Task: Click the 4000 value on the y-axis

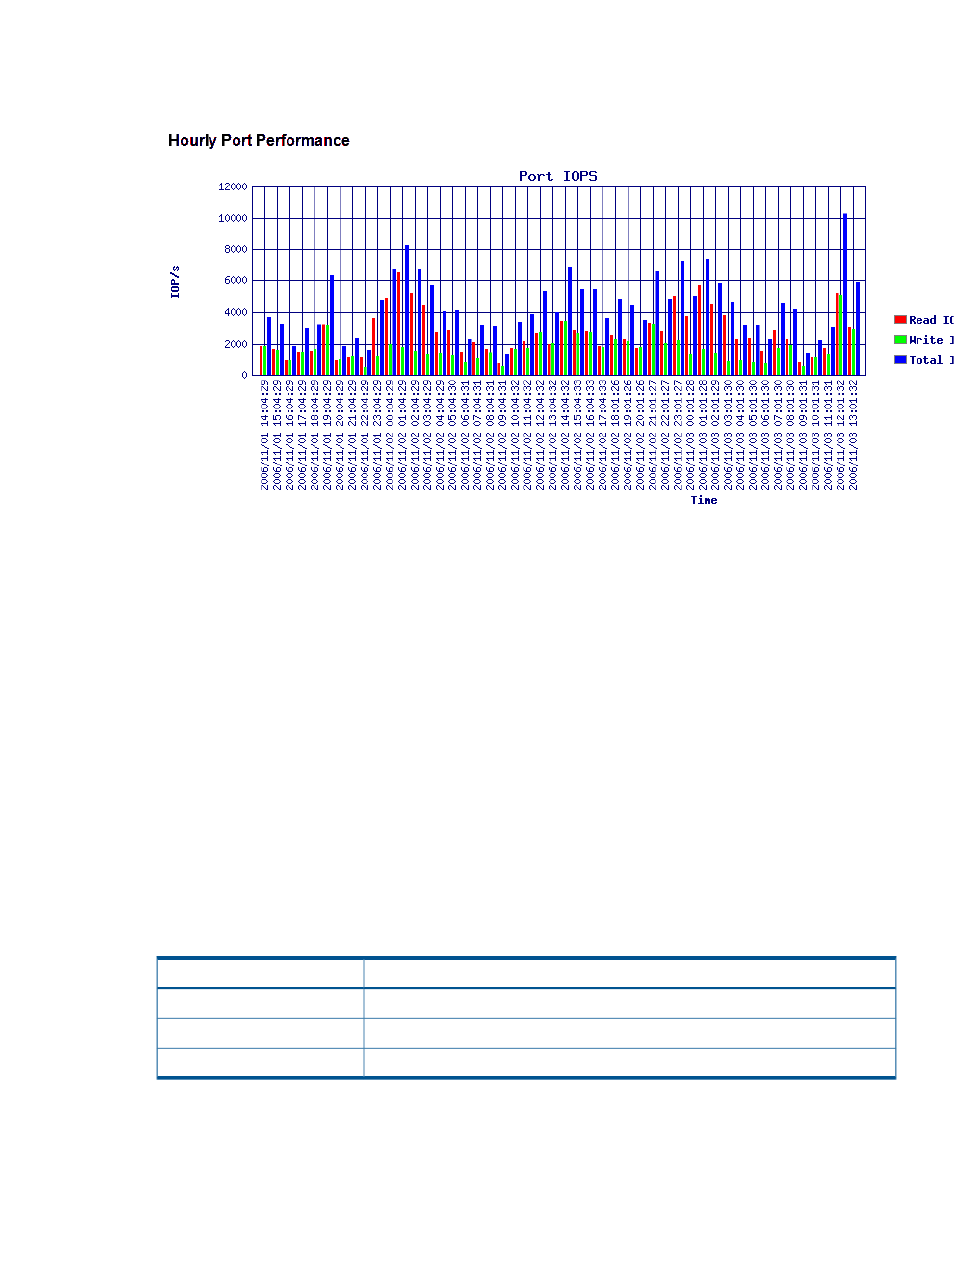Action: tap(236, 313)
